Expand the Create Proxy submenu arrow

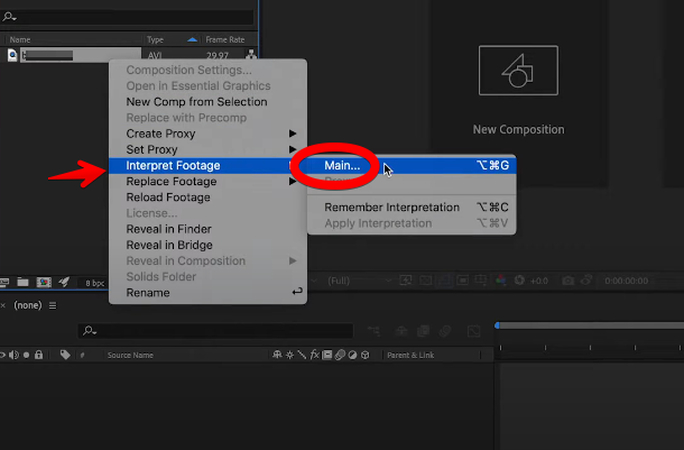tap(292, 133)
